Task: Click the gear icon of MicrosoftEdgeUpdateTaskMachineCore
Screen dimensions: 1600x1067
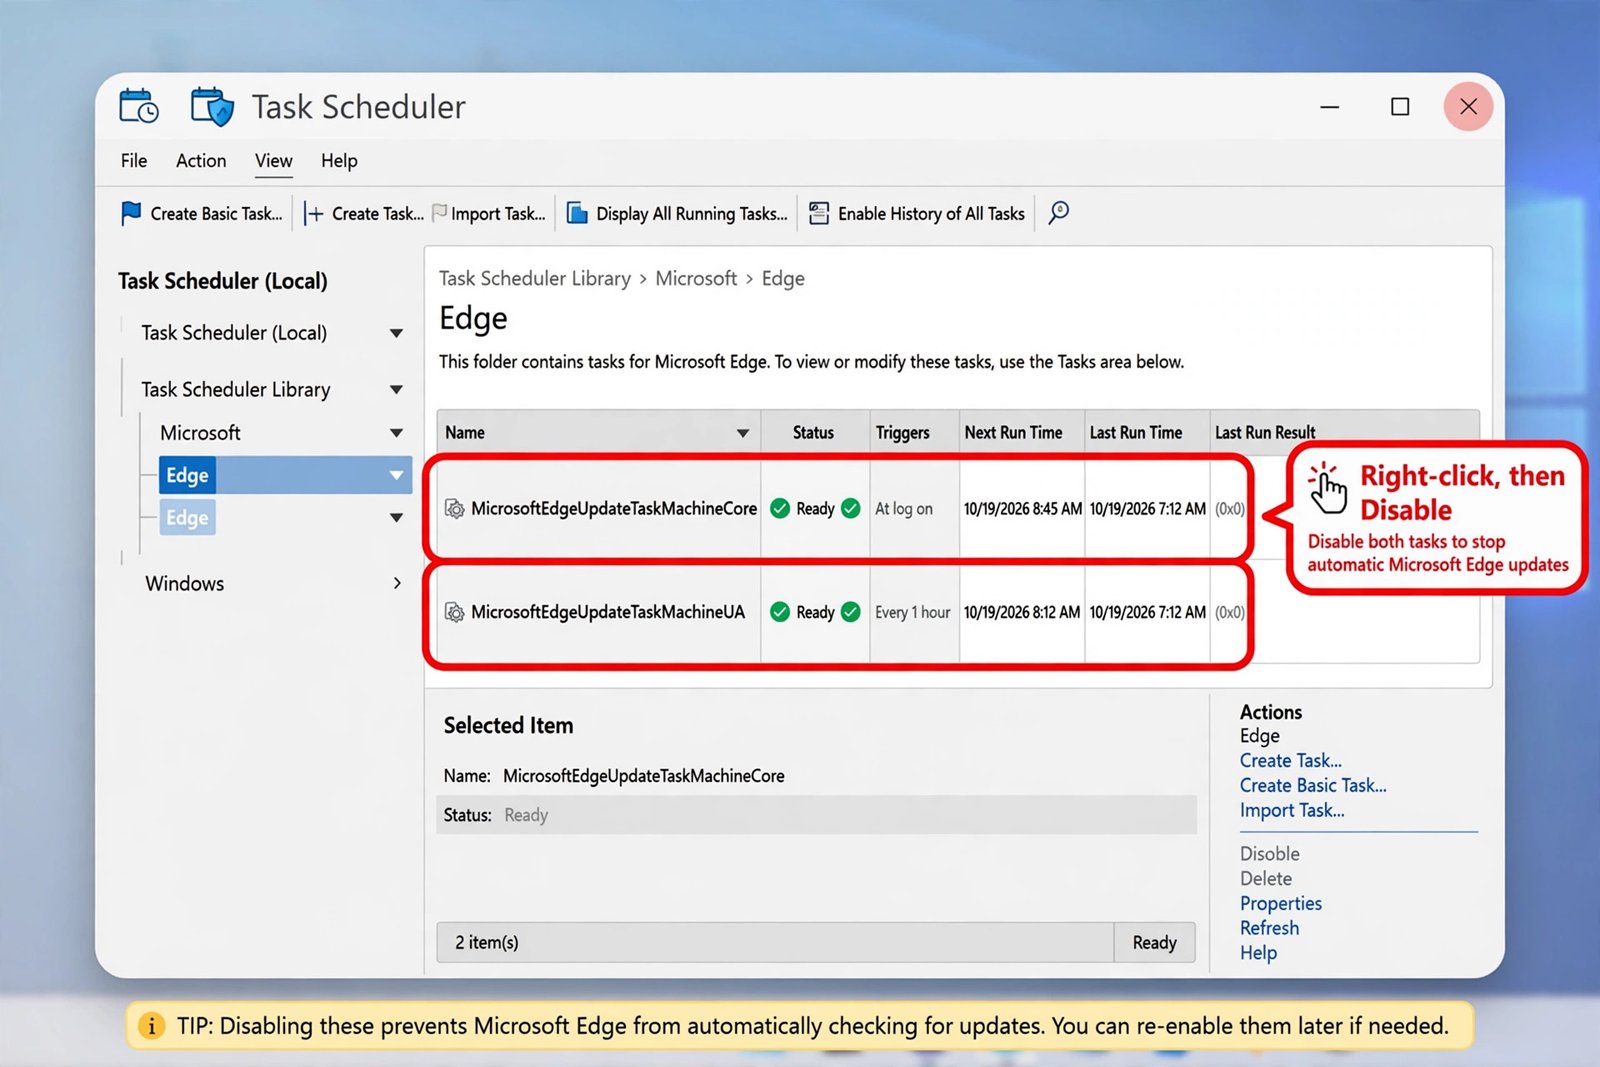Action: 454,509
